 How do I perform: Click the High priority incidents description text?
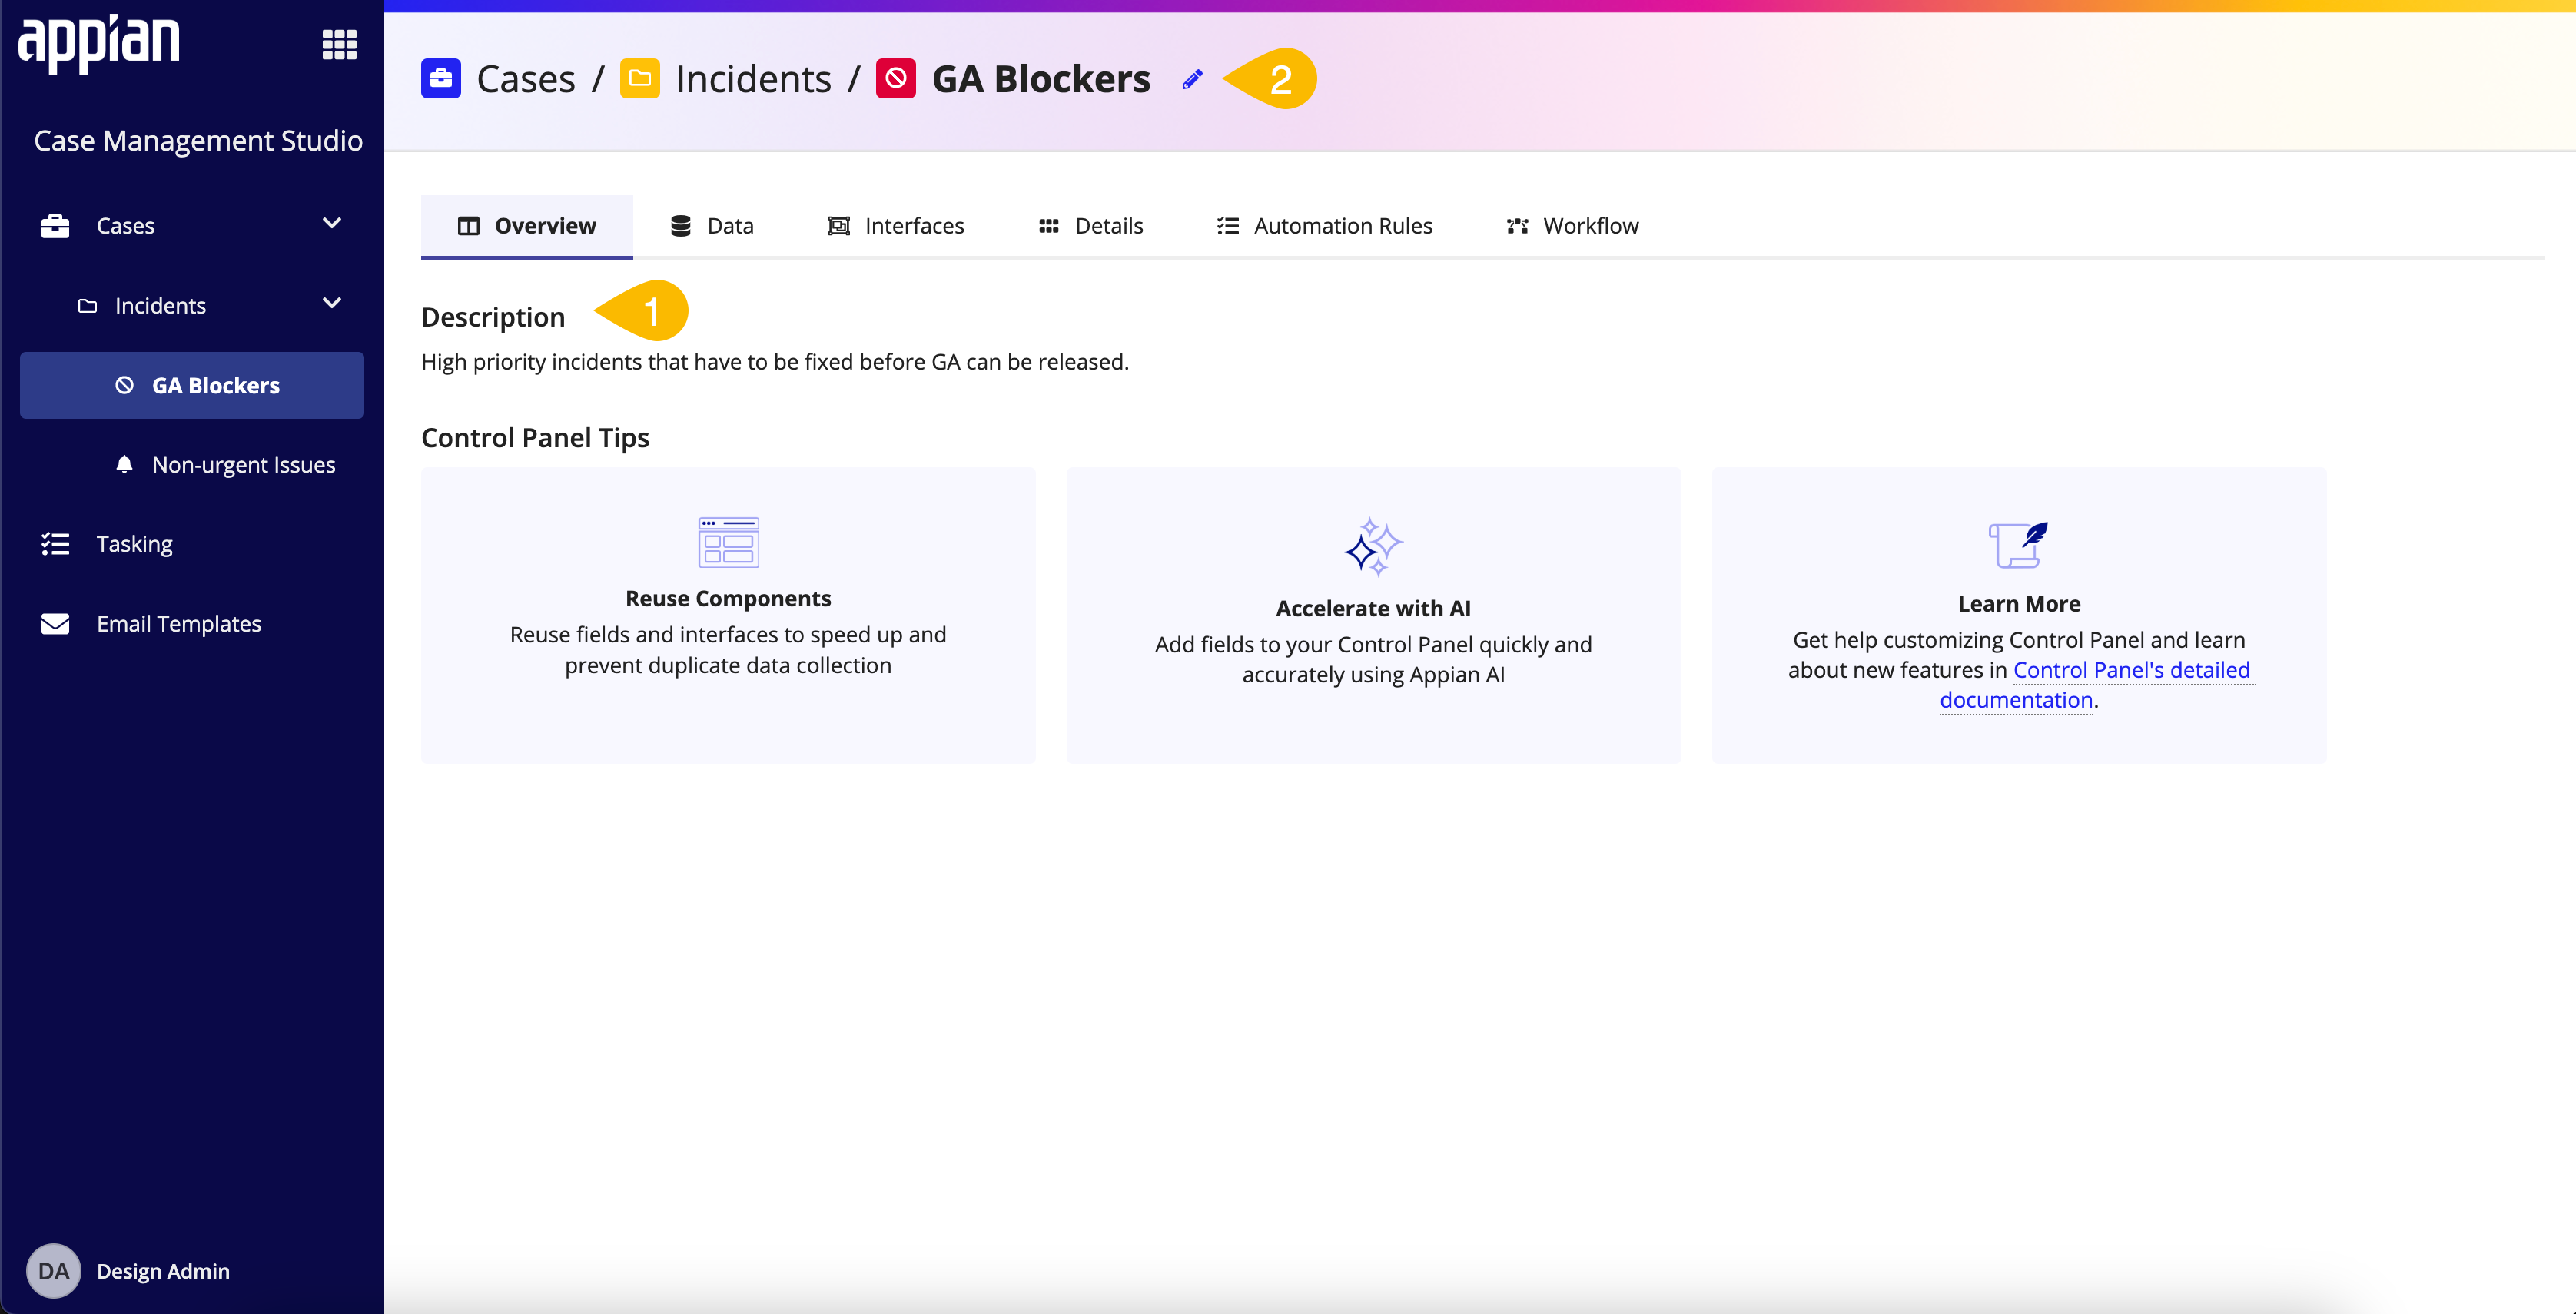click(775, 362)
